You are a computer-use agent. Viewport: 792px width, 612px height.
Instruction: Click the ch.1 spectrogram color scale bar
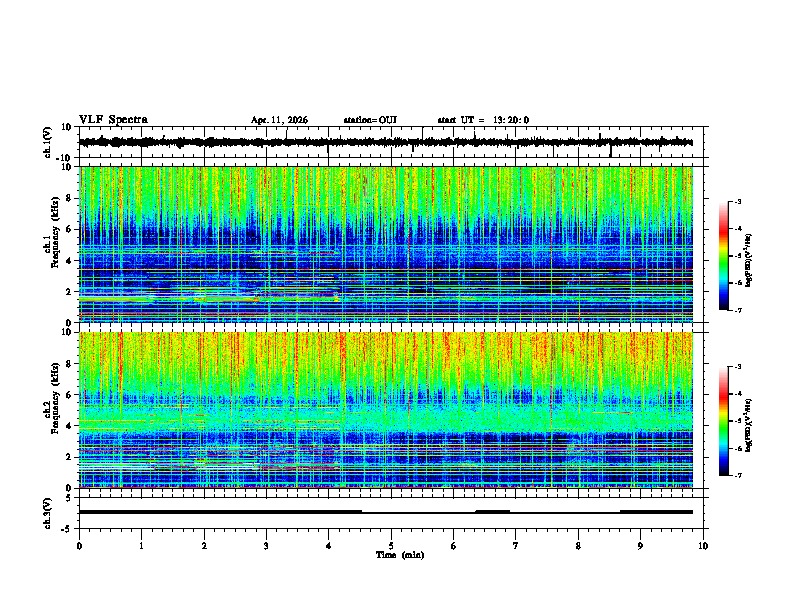coord(723,255)
